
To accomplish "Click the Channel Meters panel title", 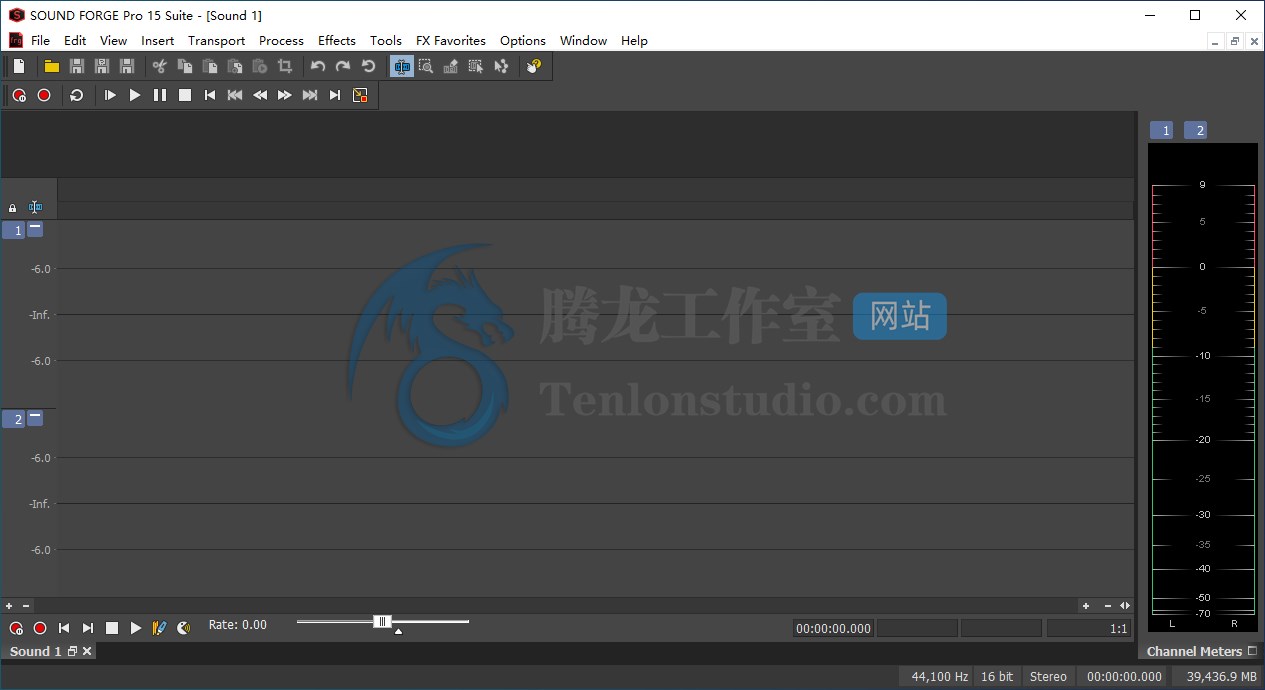I will pyautogui.click(x=1194, y=651).
